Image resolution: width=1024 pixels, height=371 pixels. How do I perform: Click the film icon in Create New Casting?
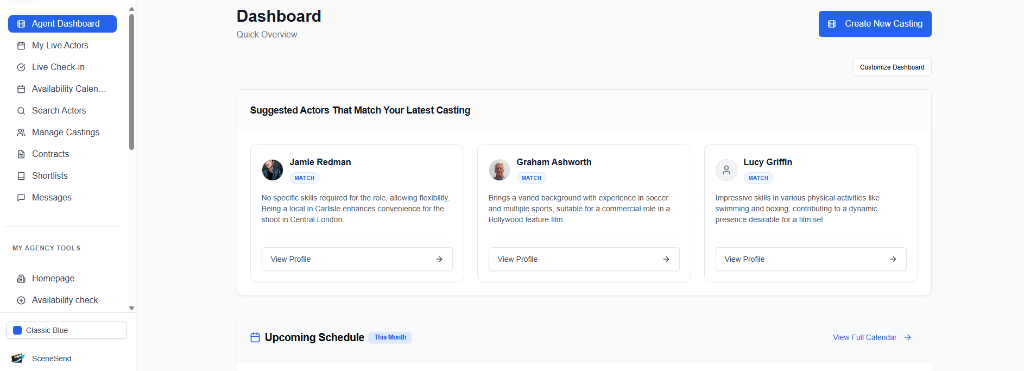[832, 24]
